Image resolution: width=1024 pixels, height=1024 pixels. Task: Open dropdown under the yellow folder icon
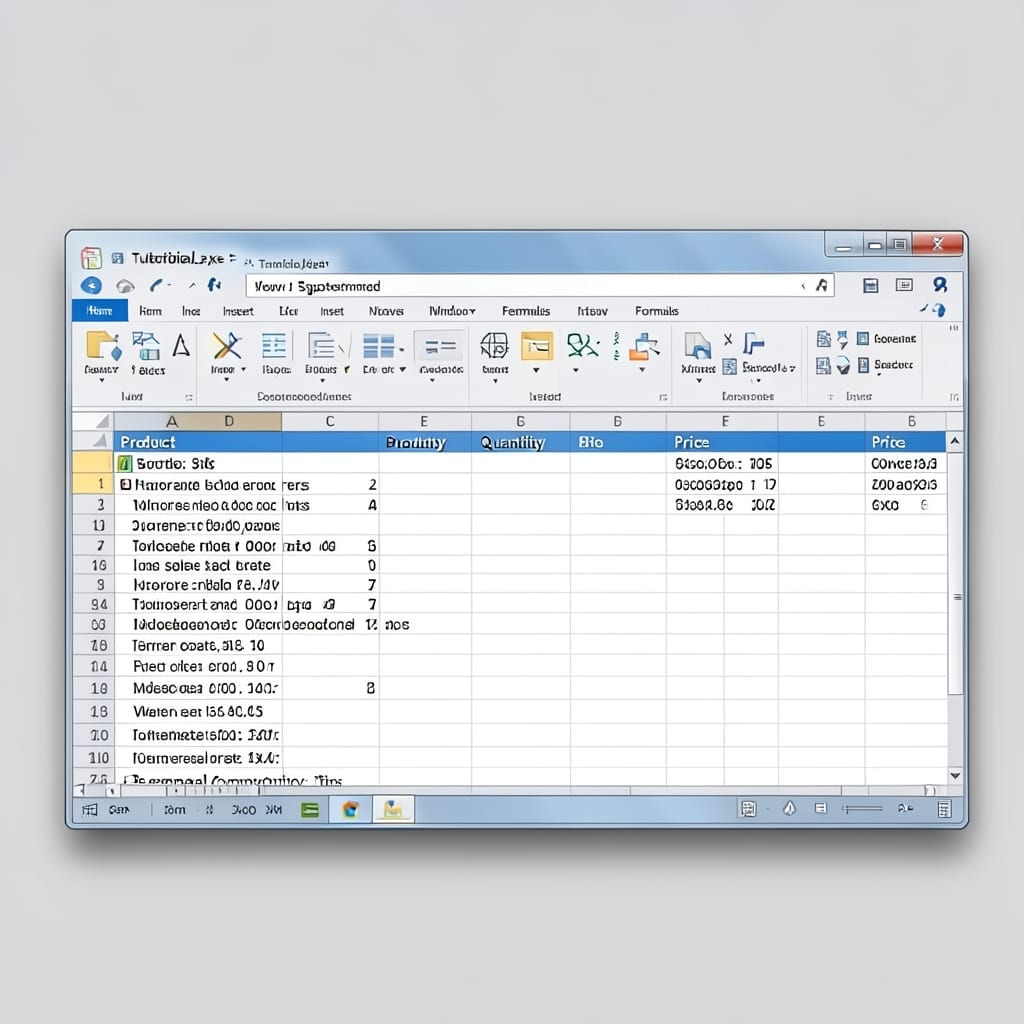[x=536, y=370]
